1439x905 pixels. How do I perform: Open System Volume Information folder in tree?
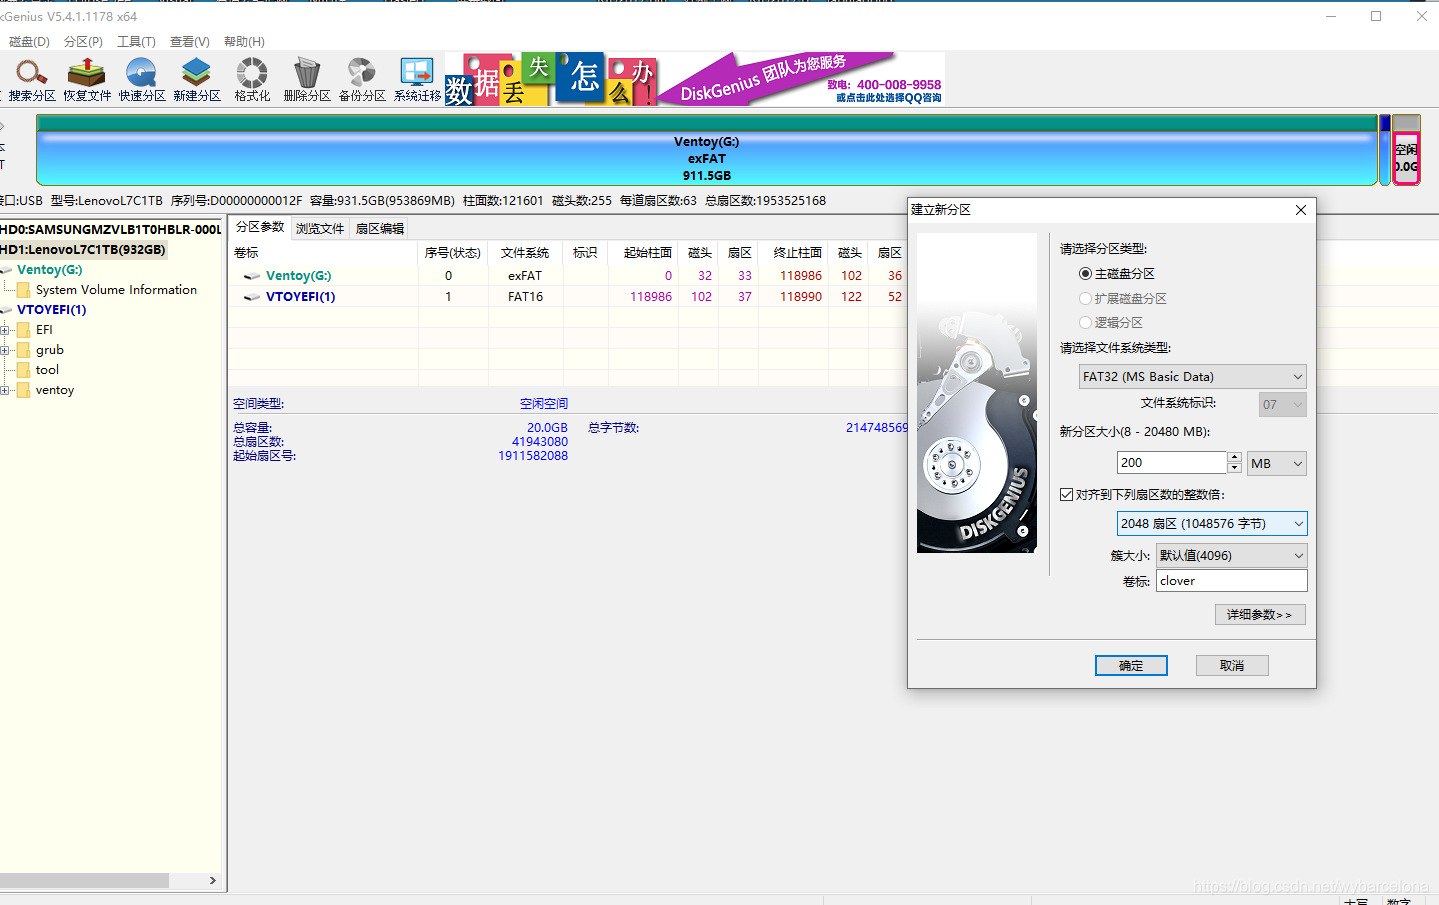(116, 290)
